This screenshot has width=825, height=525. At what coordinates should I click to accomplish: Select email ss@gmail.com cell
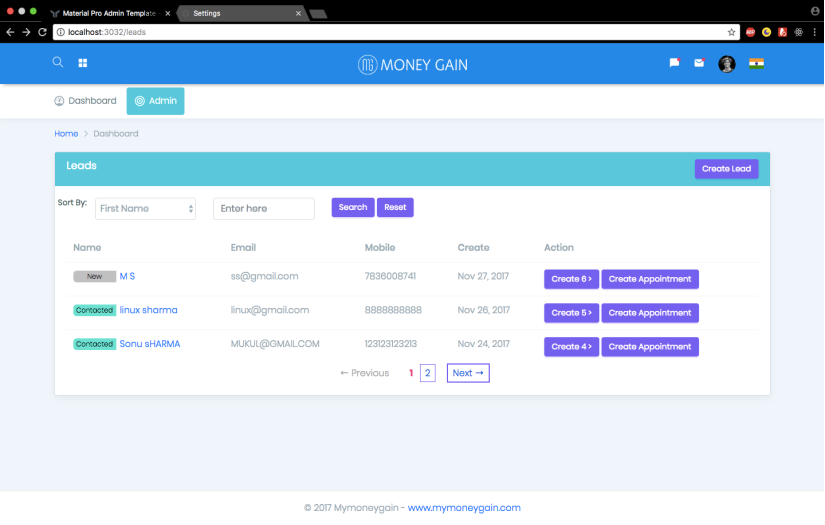coord(264,276)
